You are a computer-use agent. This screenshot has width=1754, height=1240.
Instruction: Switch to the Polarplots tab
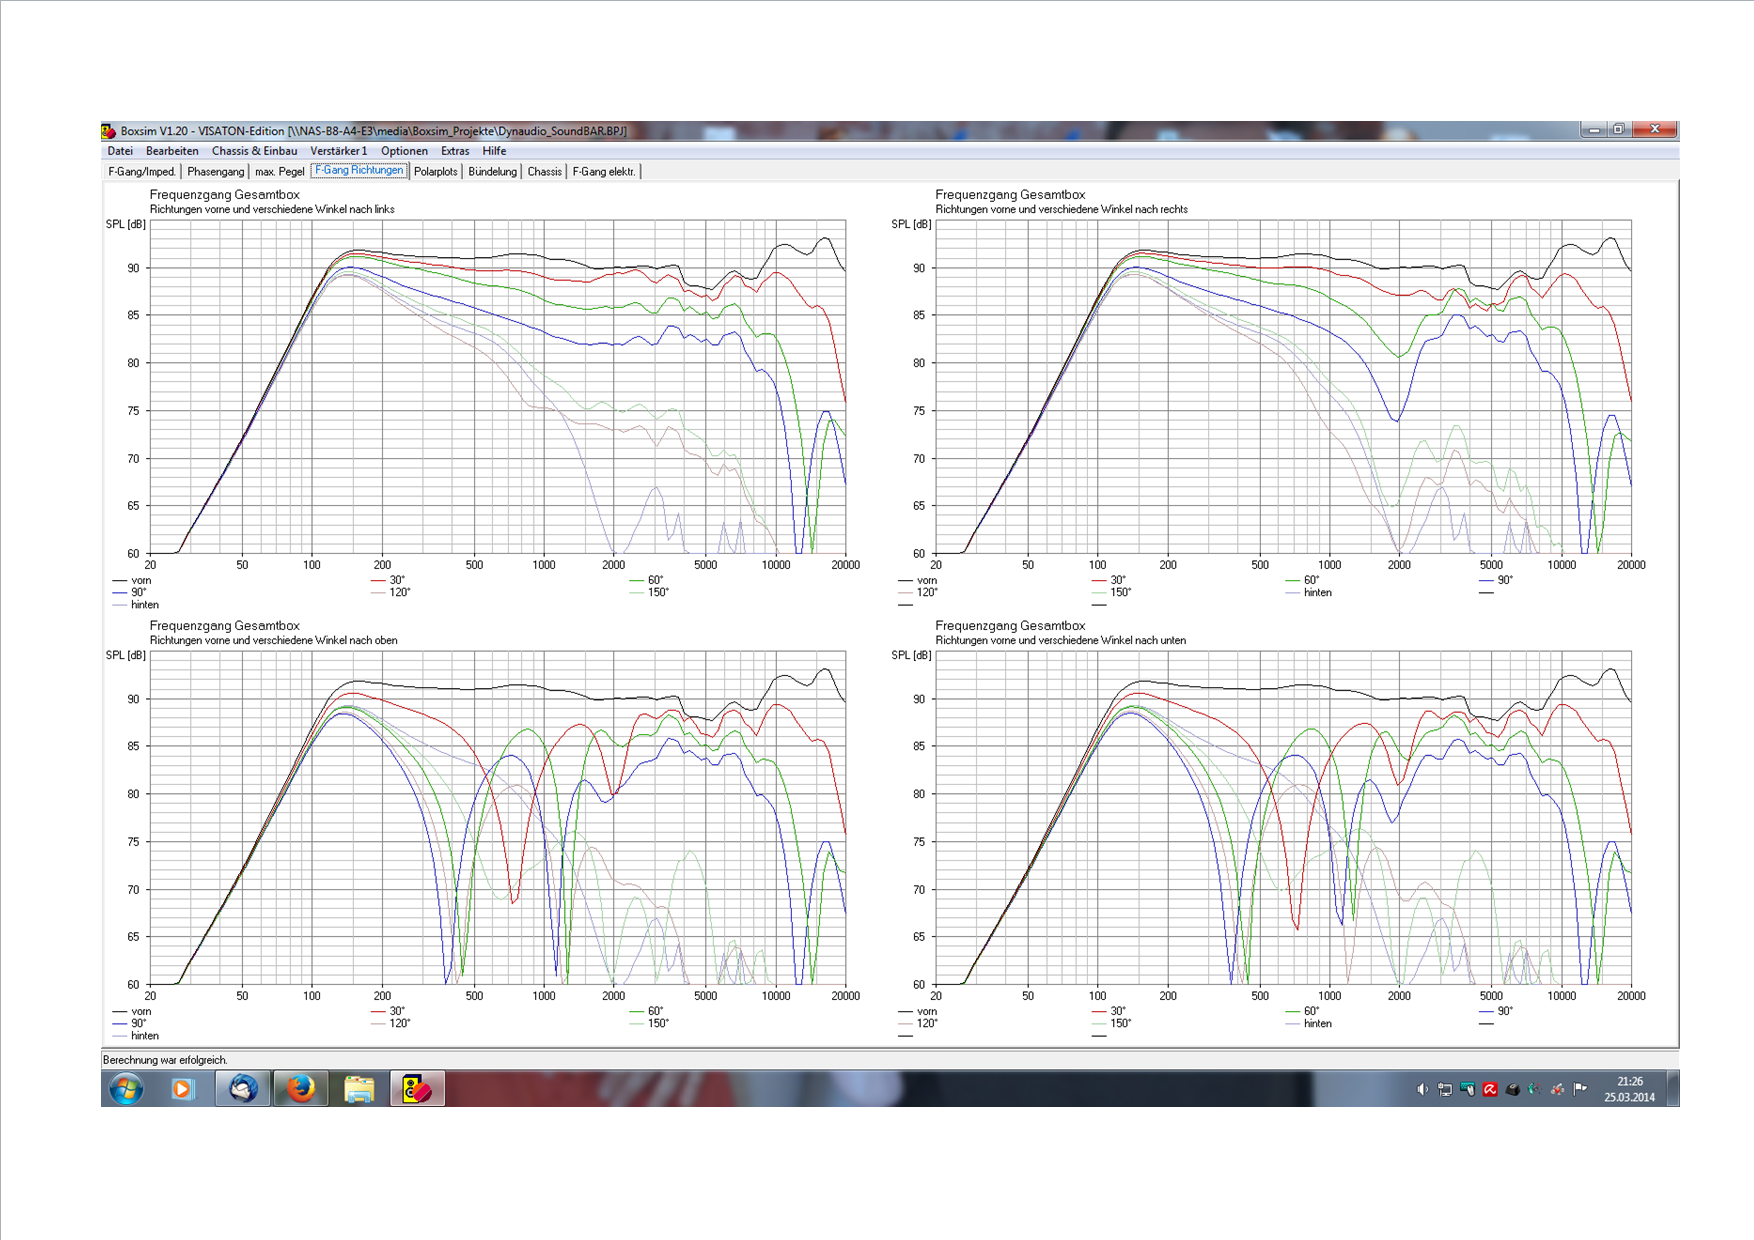click(x=435, y=172)
